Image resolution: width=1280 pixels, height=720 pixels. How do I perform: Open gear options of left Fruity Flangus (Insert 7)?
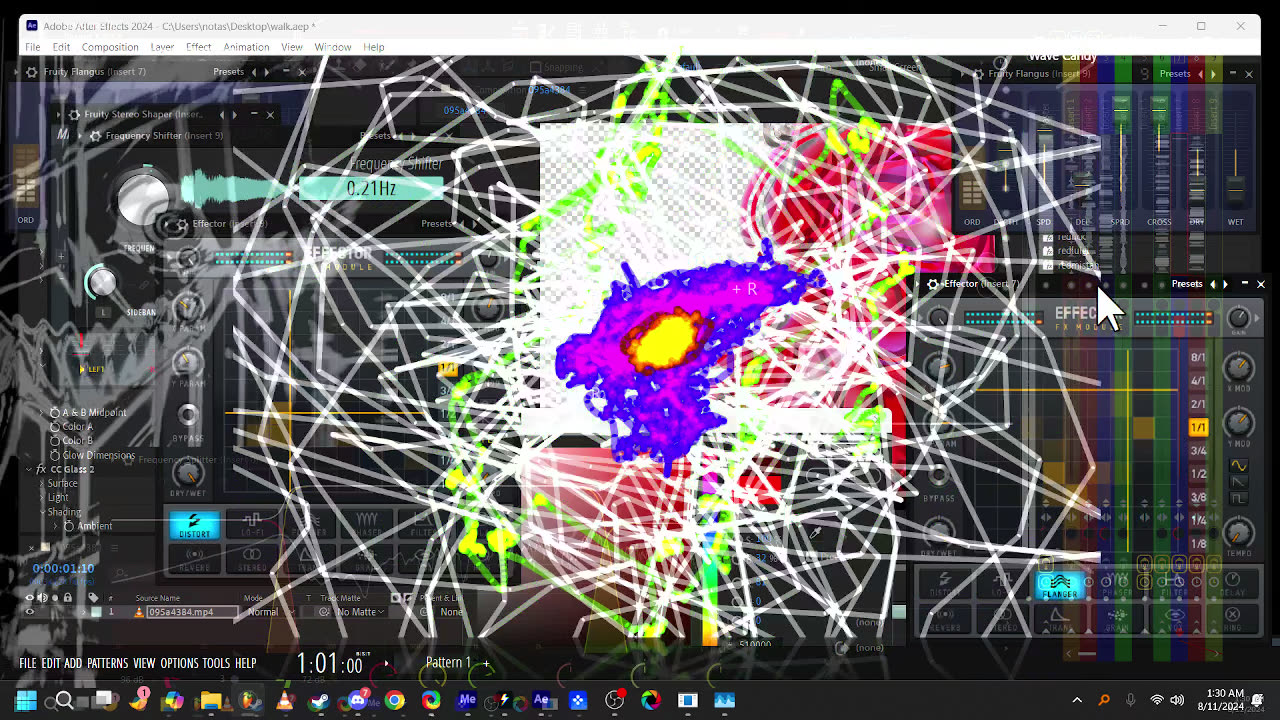(x=32, y=72)
